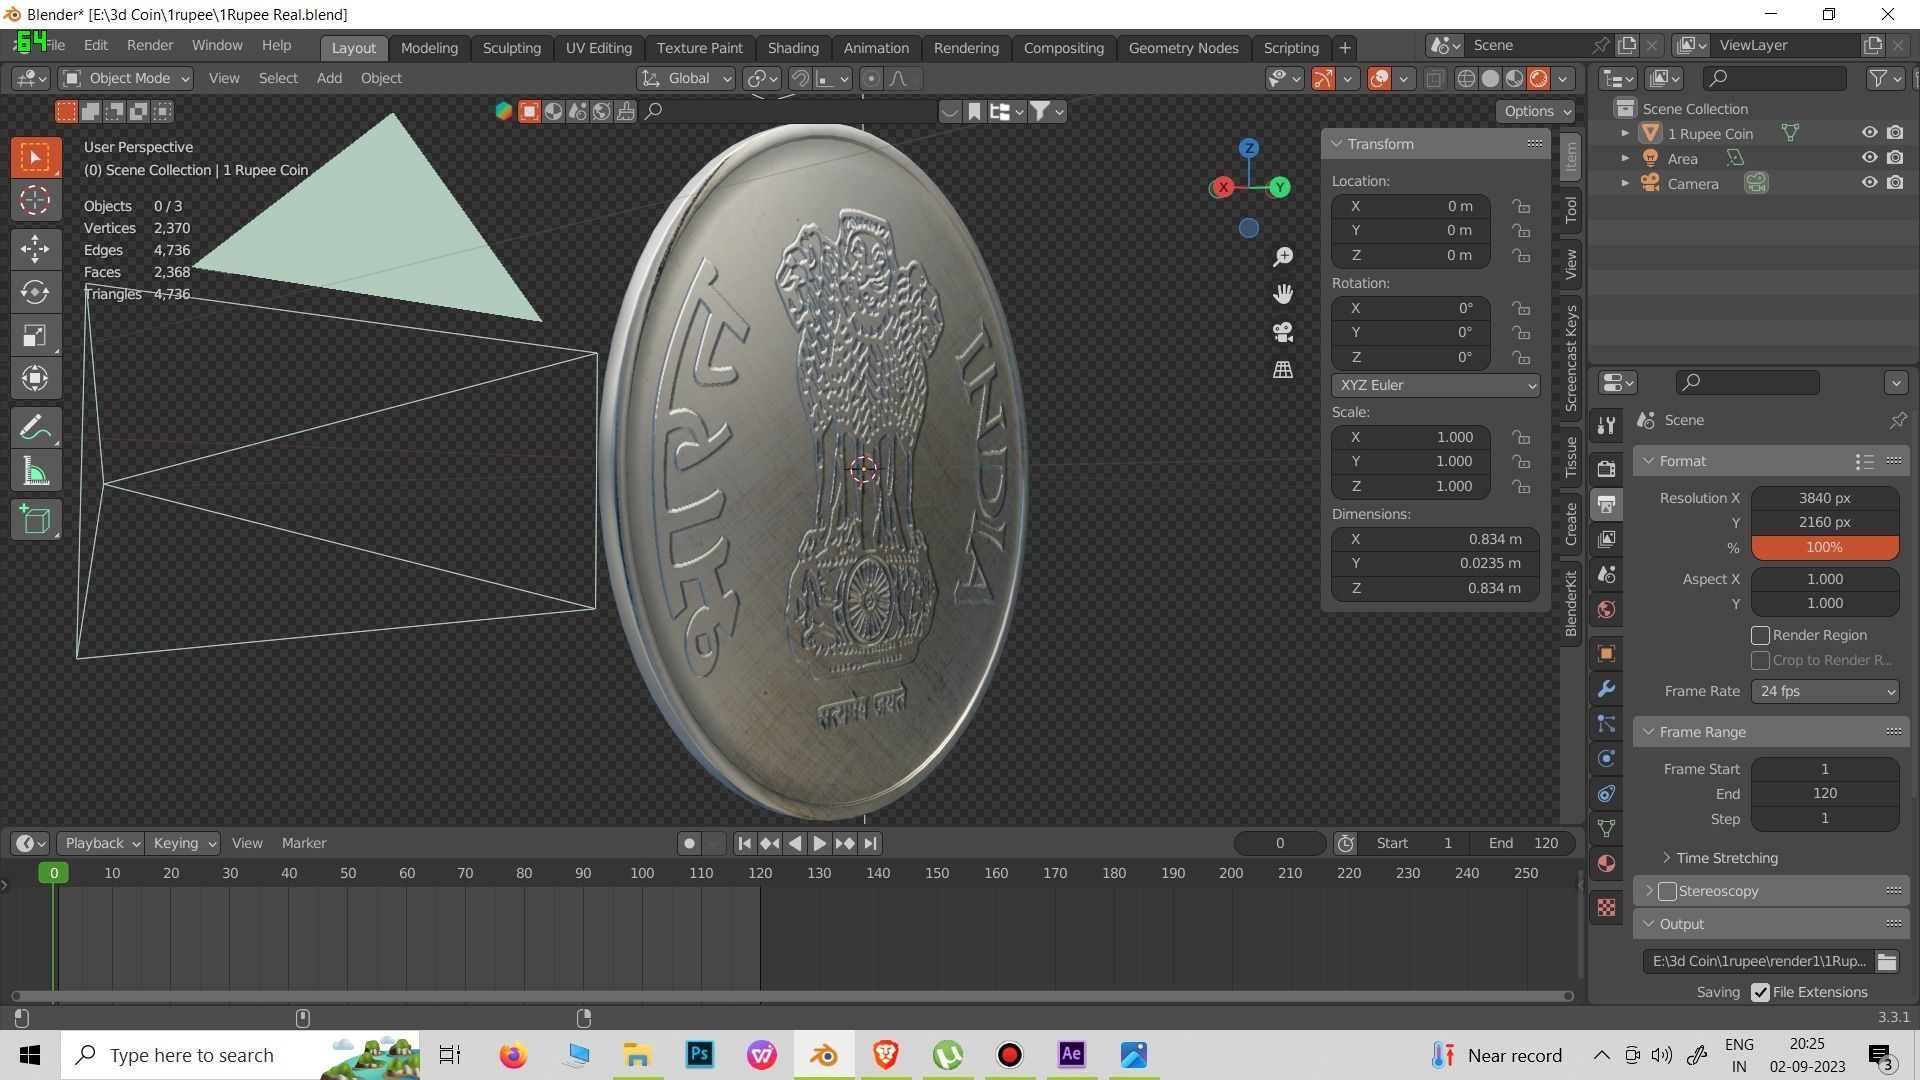Open the Modifier Properties wrench tab
The width and height of the screenshot is (1920, 1080).
point(1606,688)
